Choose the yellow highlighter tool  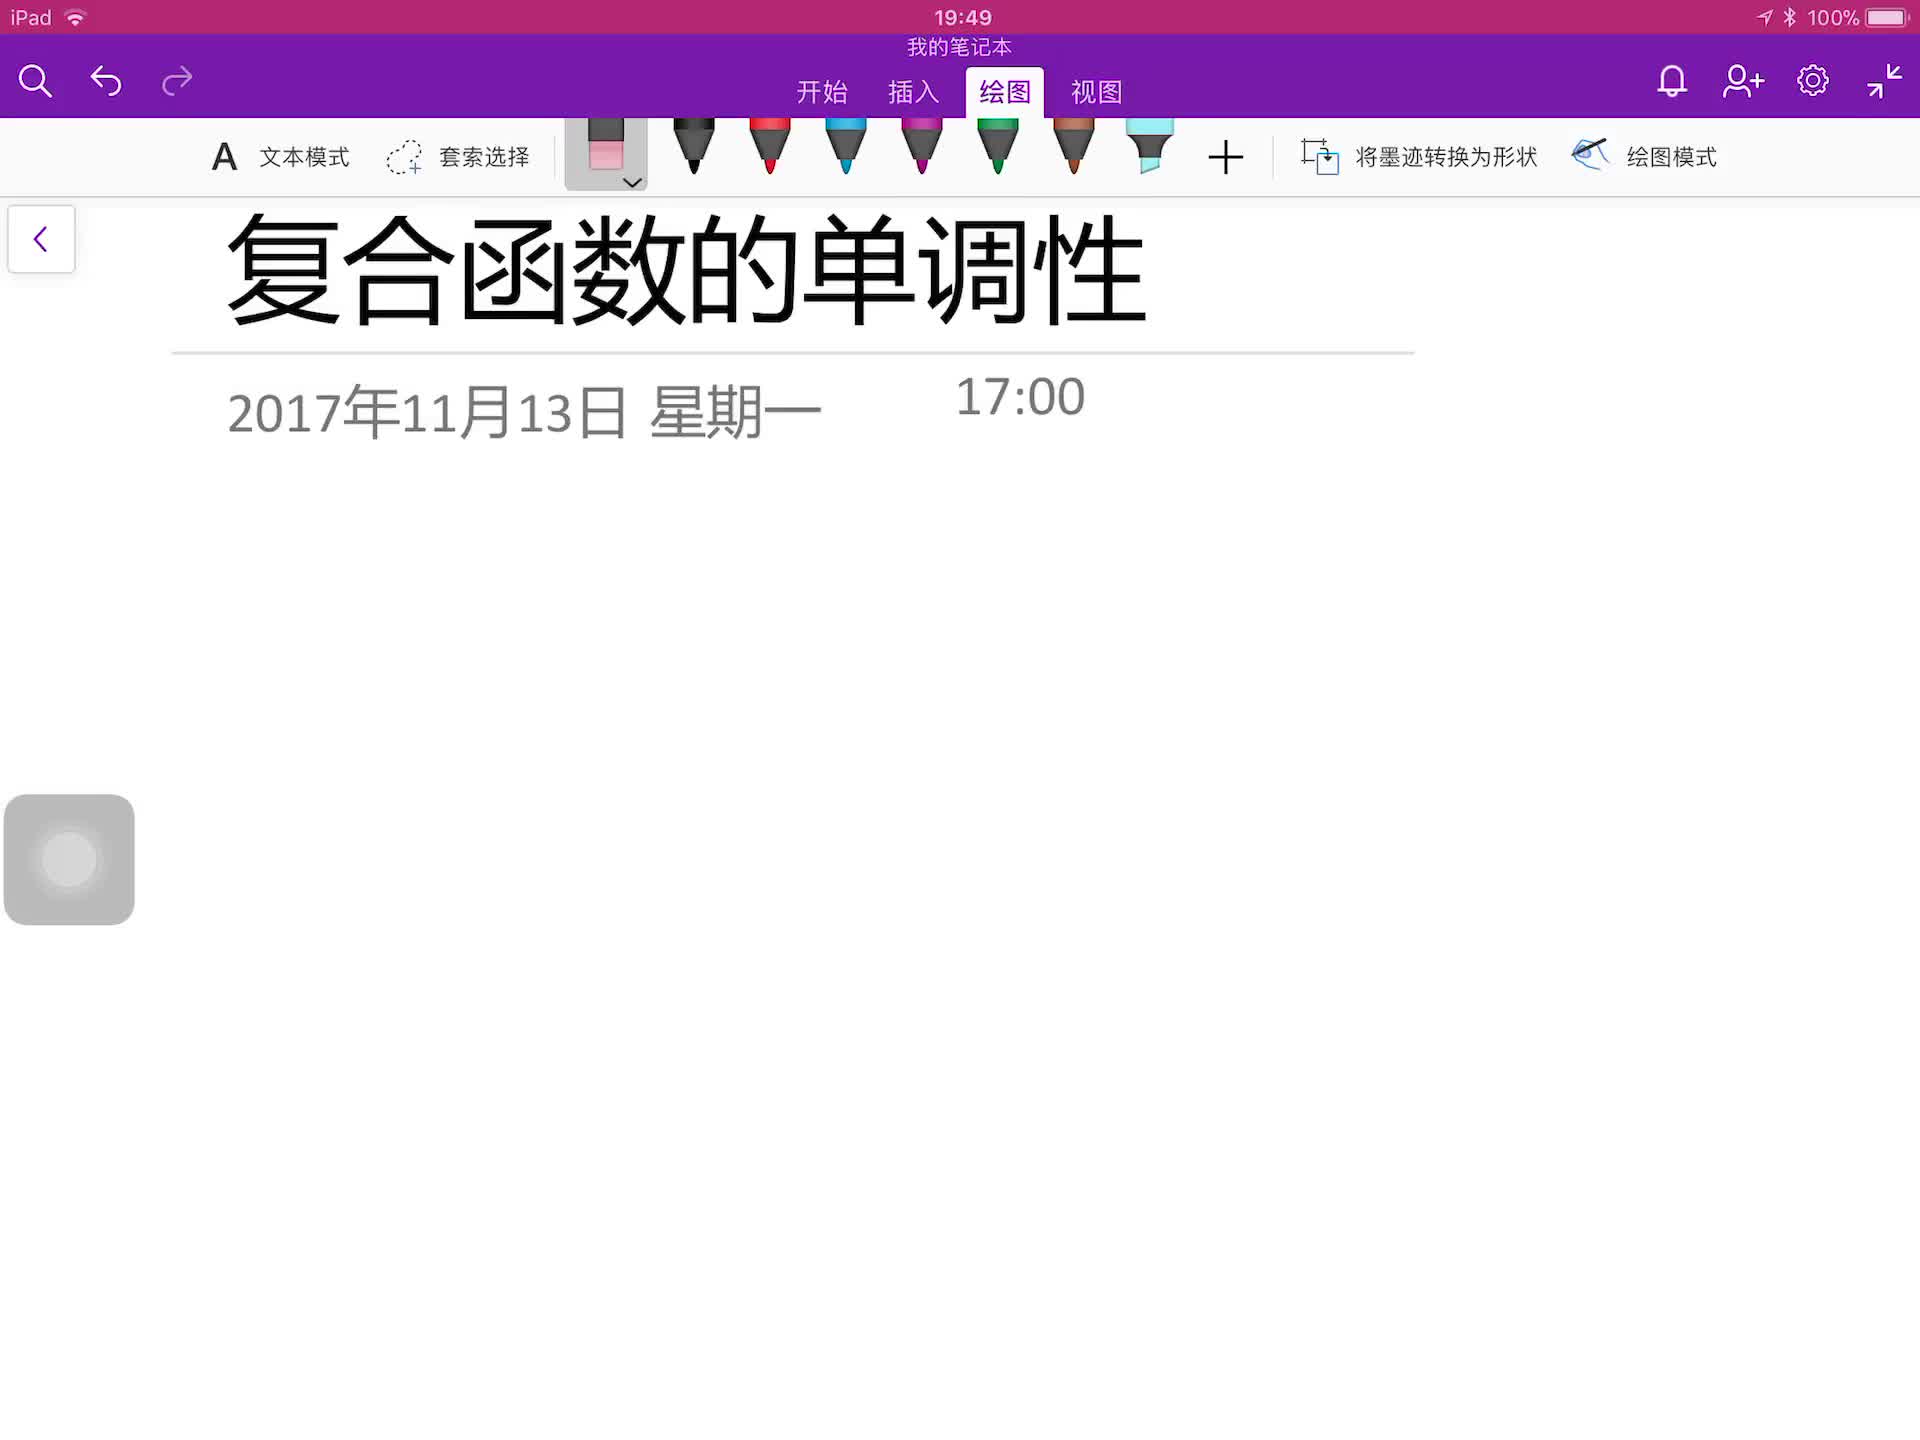point(1150,150)
